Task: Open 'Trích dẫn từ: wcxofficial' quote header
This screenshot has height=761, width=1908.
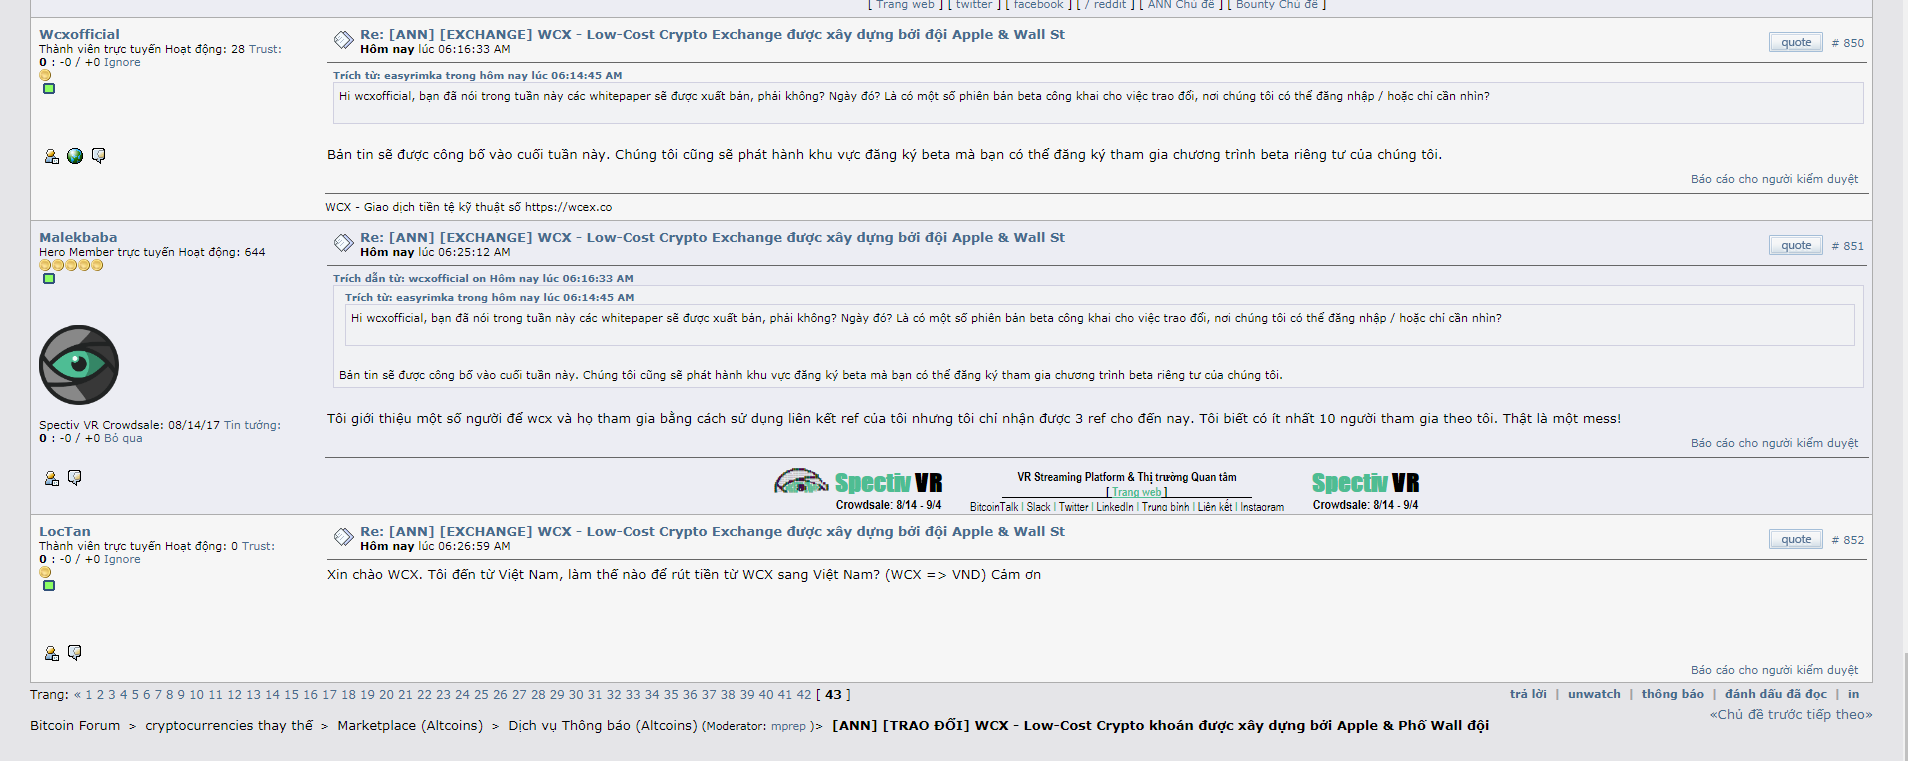Action: click(x=483, y=278)
